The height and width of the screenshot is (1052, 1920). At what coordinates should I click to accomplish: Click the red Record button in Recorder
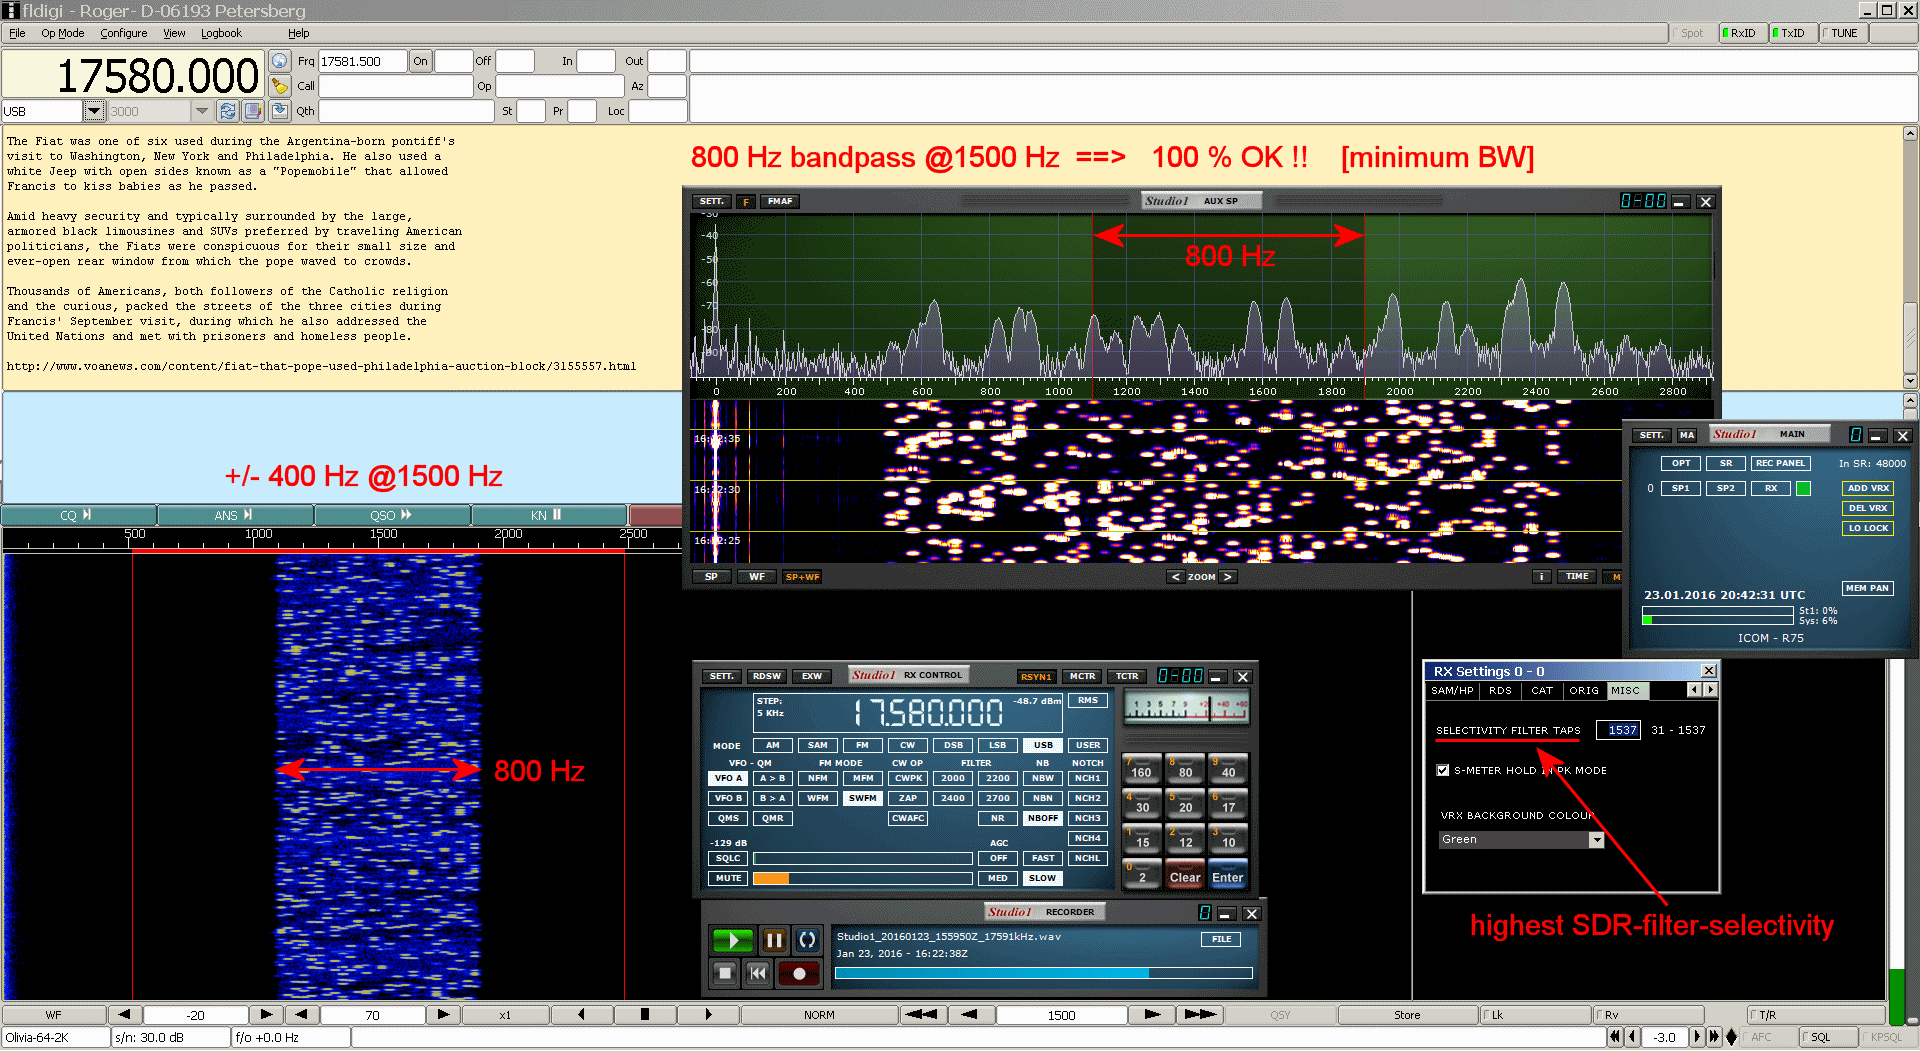(799, 973)
